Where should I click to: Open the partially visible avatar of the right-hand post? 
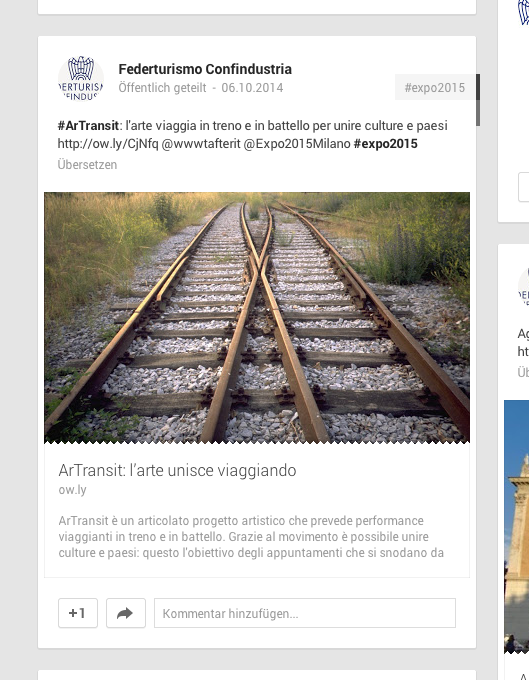pos(523,286)
